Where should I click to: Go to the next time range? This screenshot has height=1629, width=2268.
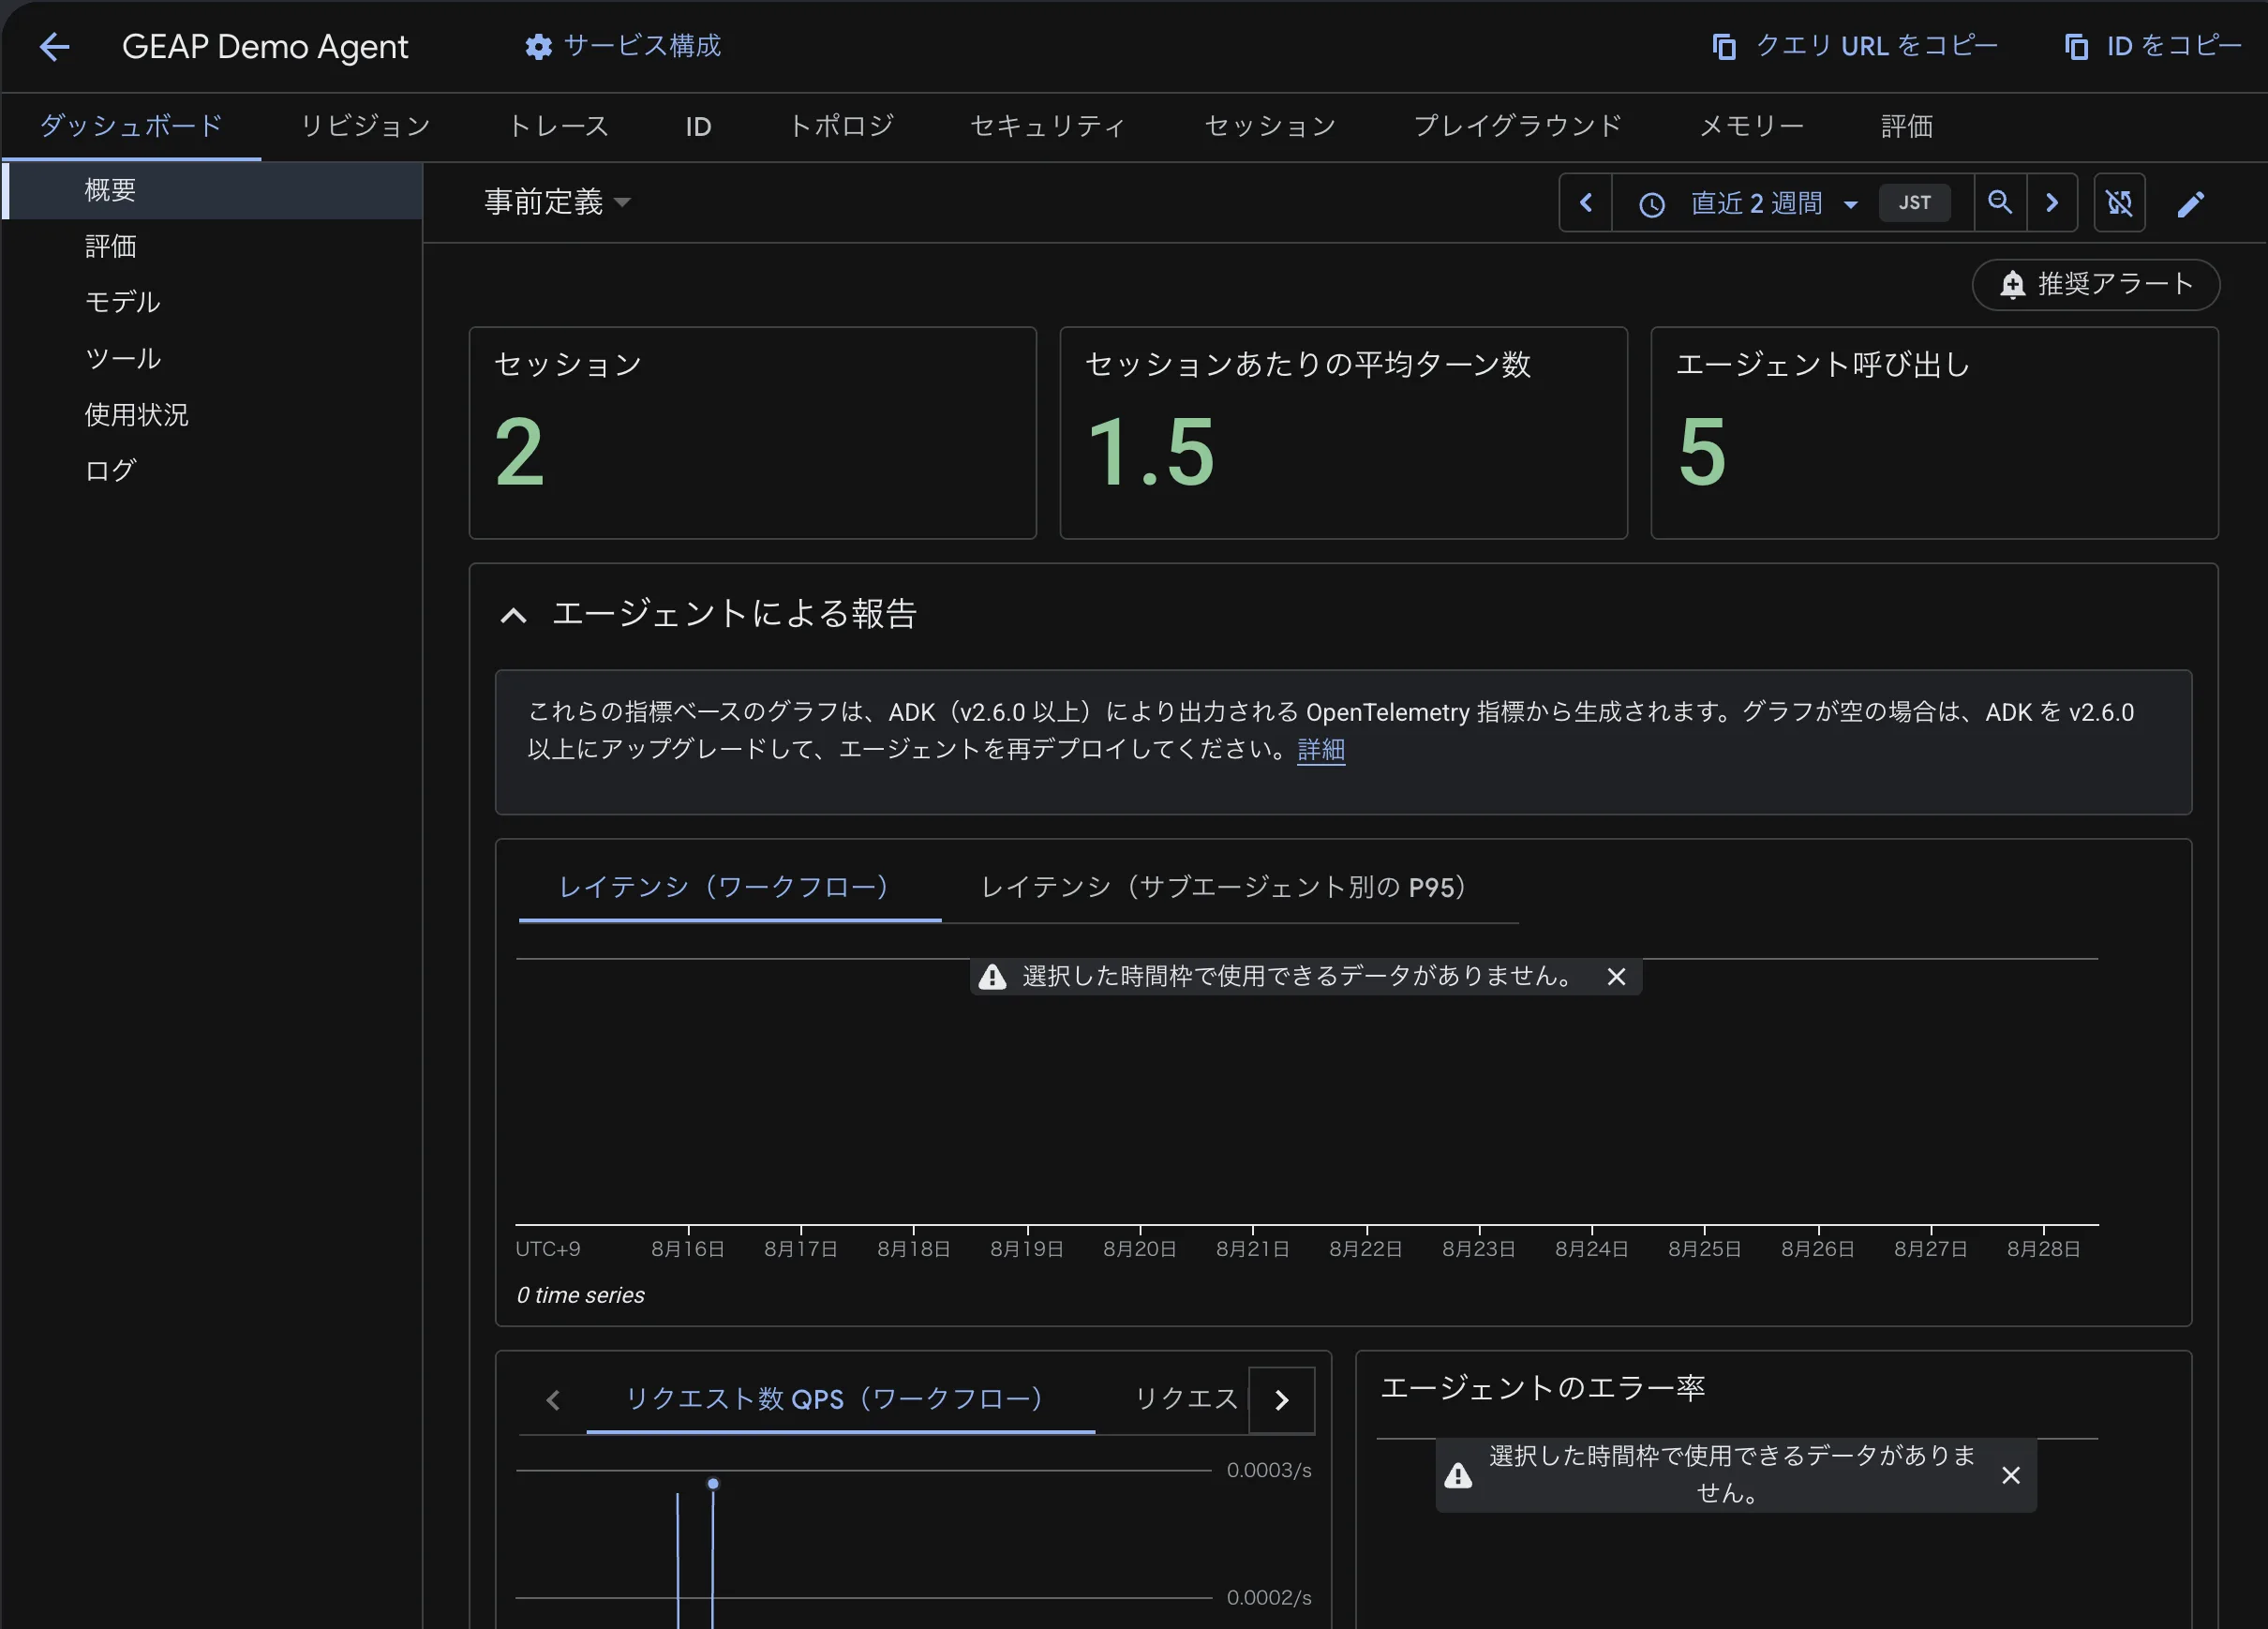(2052, 203)
